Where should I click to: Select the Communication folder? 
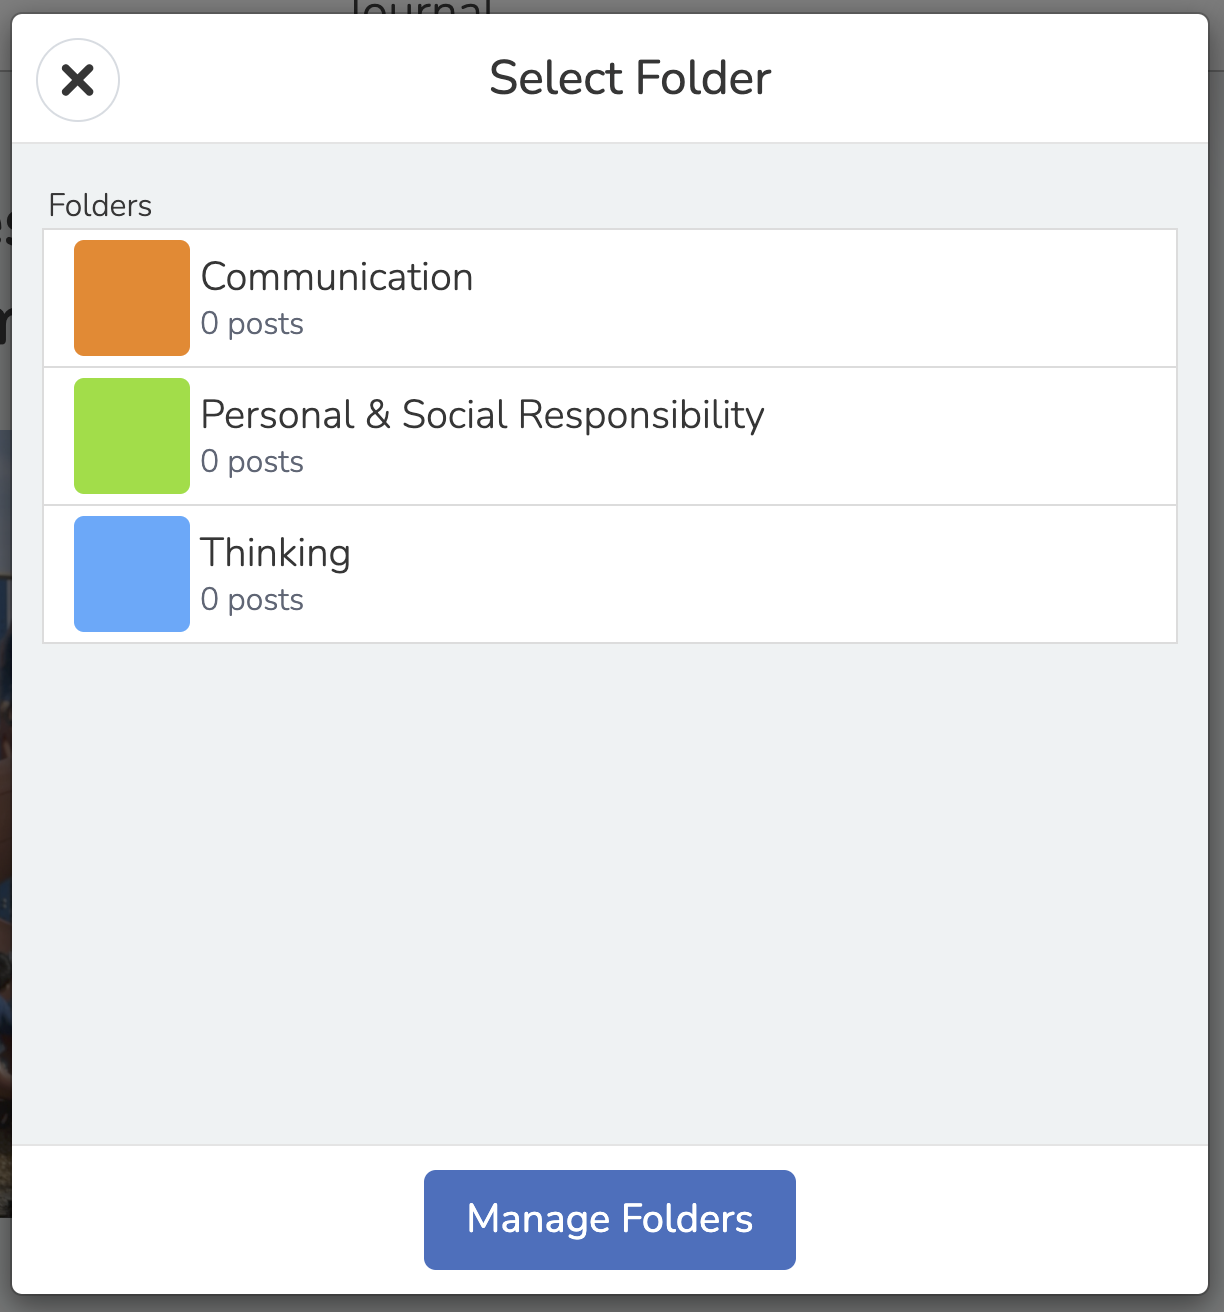(610, 297)
